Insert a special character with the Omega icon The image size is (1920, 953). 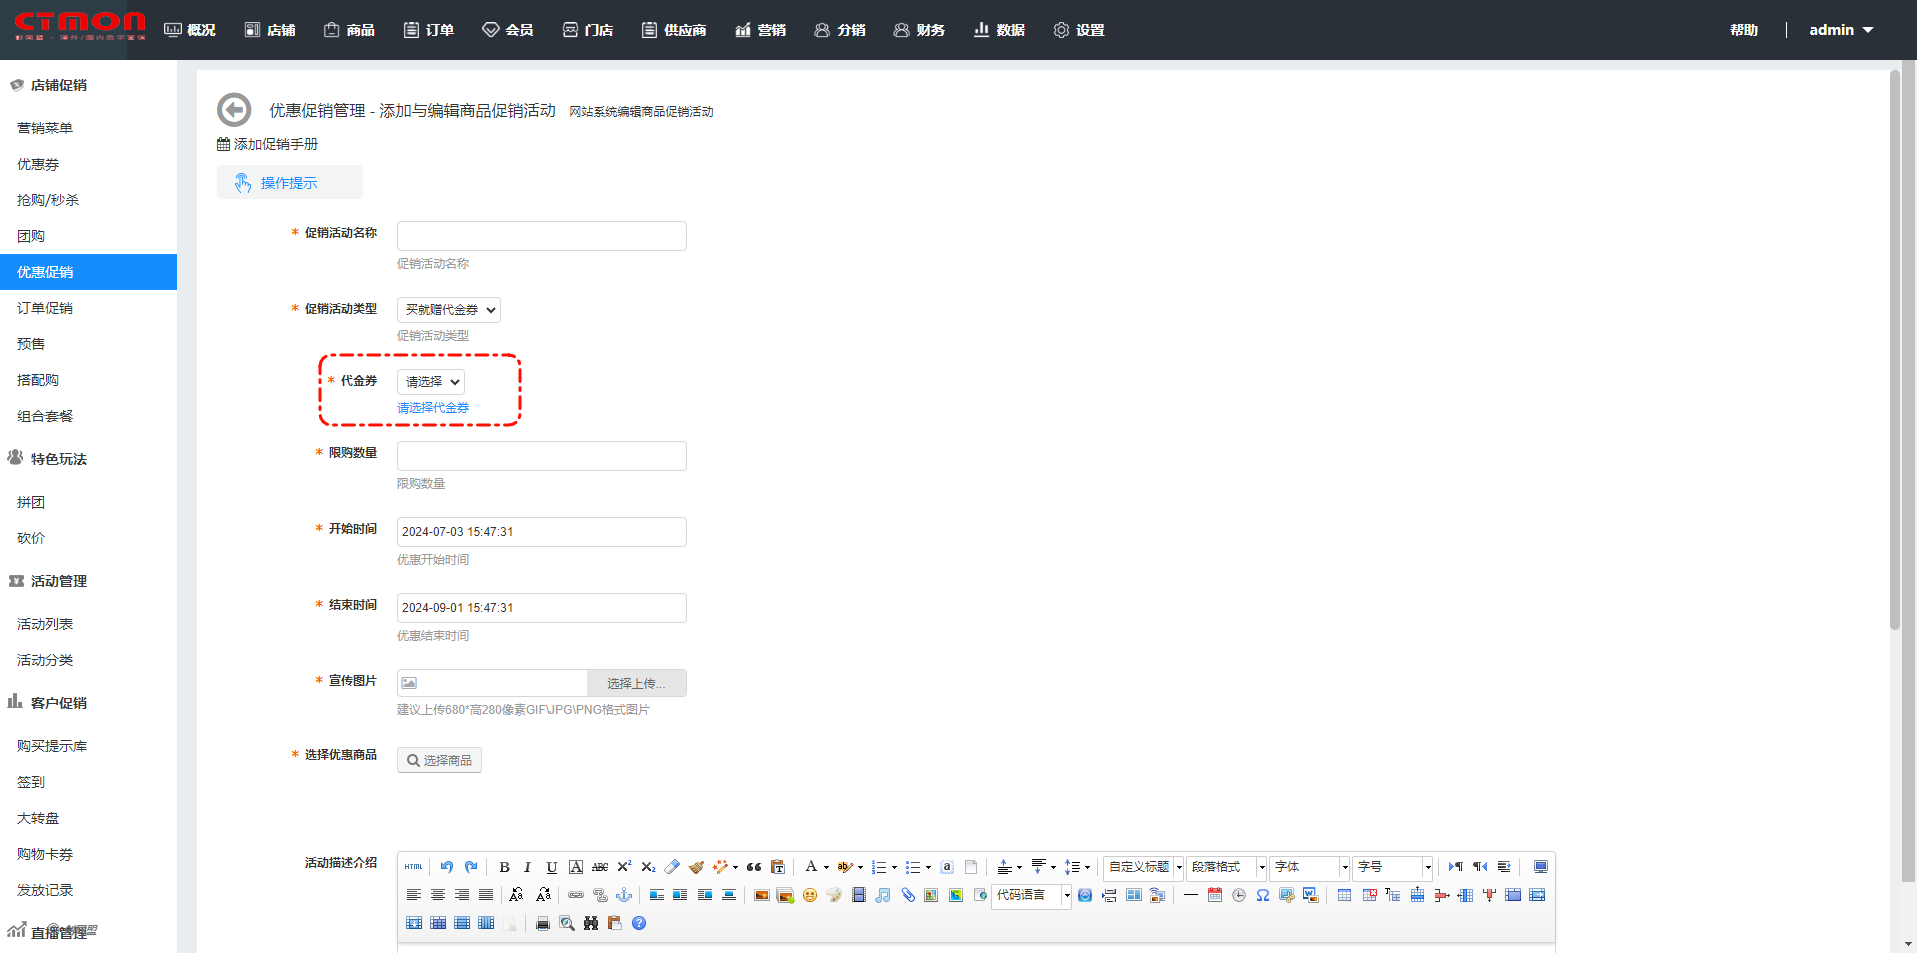coord(1263,895)
